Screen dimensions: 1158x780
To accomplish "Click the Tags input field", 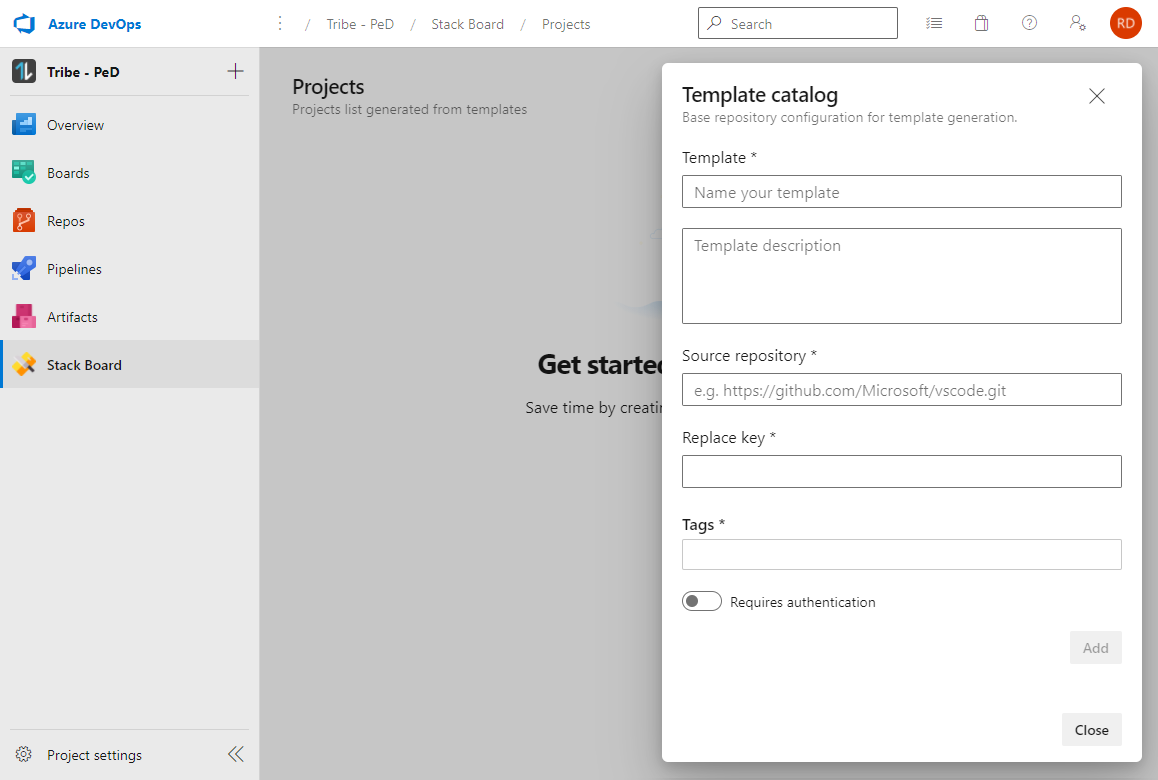I will (902, 555).
